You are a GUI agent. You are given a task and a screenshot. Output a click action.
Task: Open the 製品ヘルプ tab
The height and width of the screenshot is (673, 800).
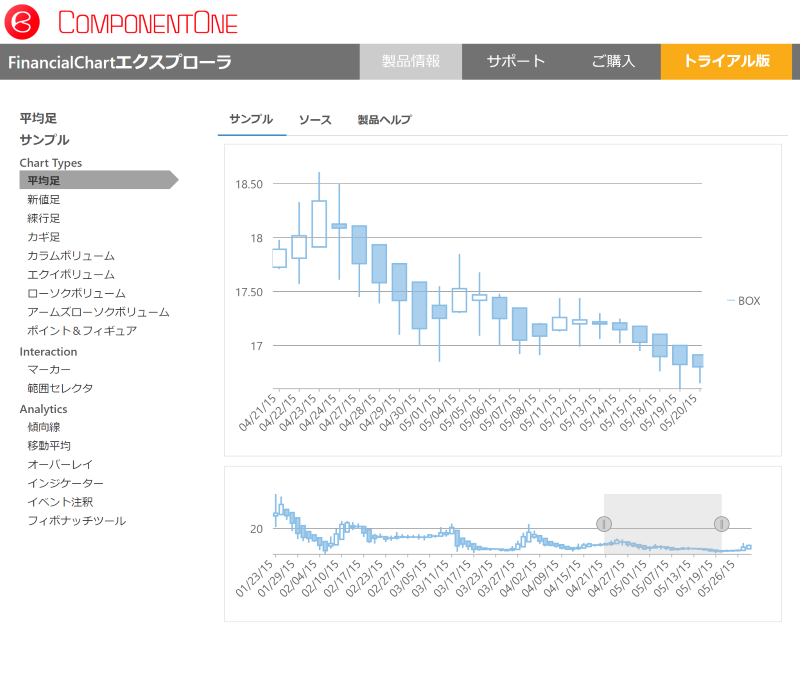(x=384, y=120)
